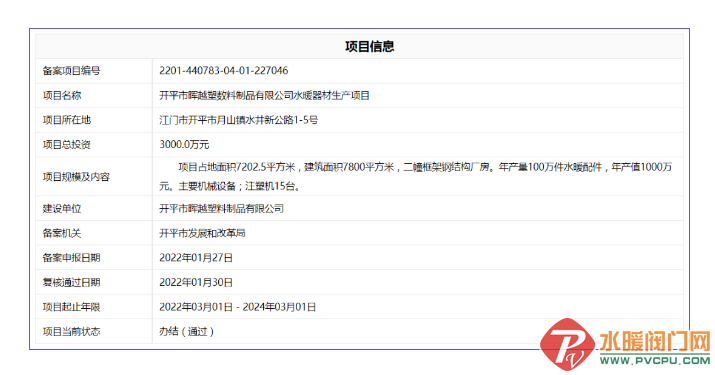Select builder 开平市晖越塑料制品有限公司

click(x=221, y=208)
